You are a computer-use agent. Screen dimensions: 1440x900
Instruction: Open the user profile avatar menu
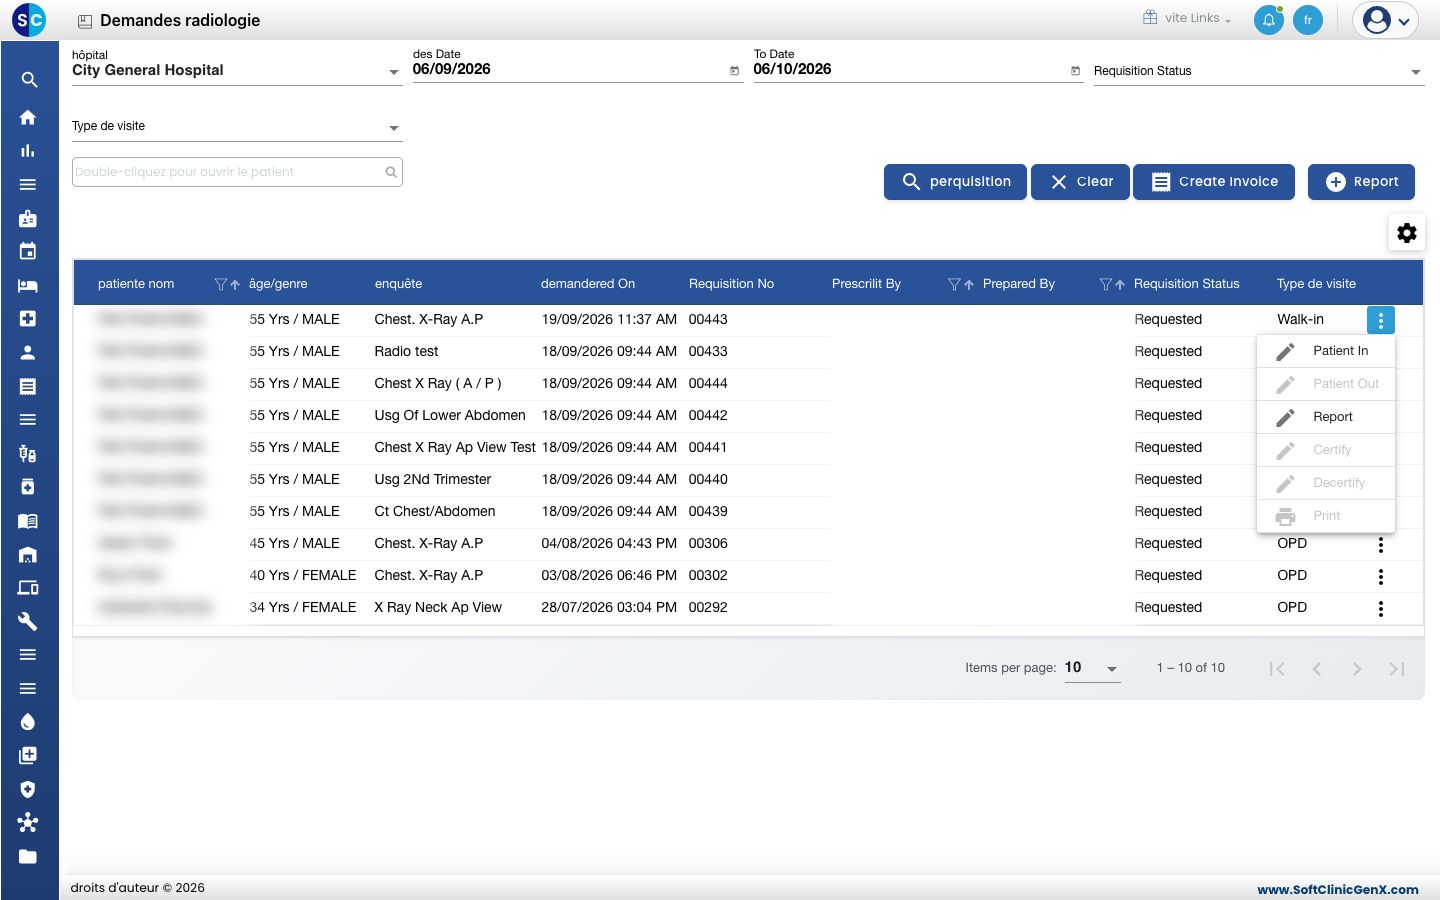coord(1386,20)
